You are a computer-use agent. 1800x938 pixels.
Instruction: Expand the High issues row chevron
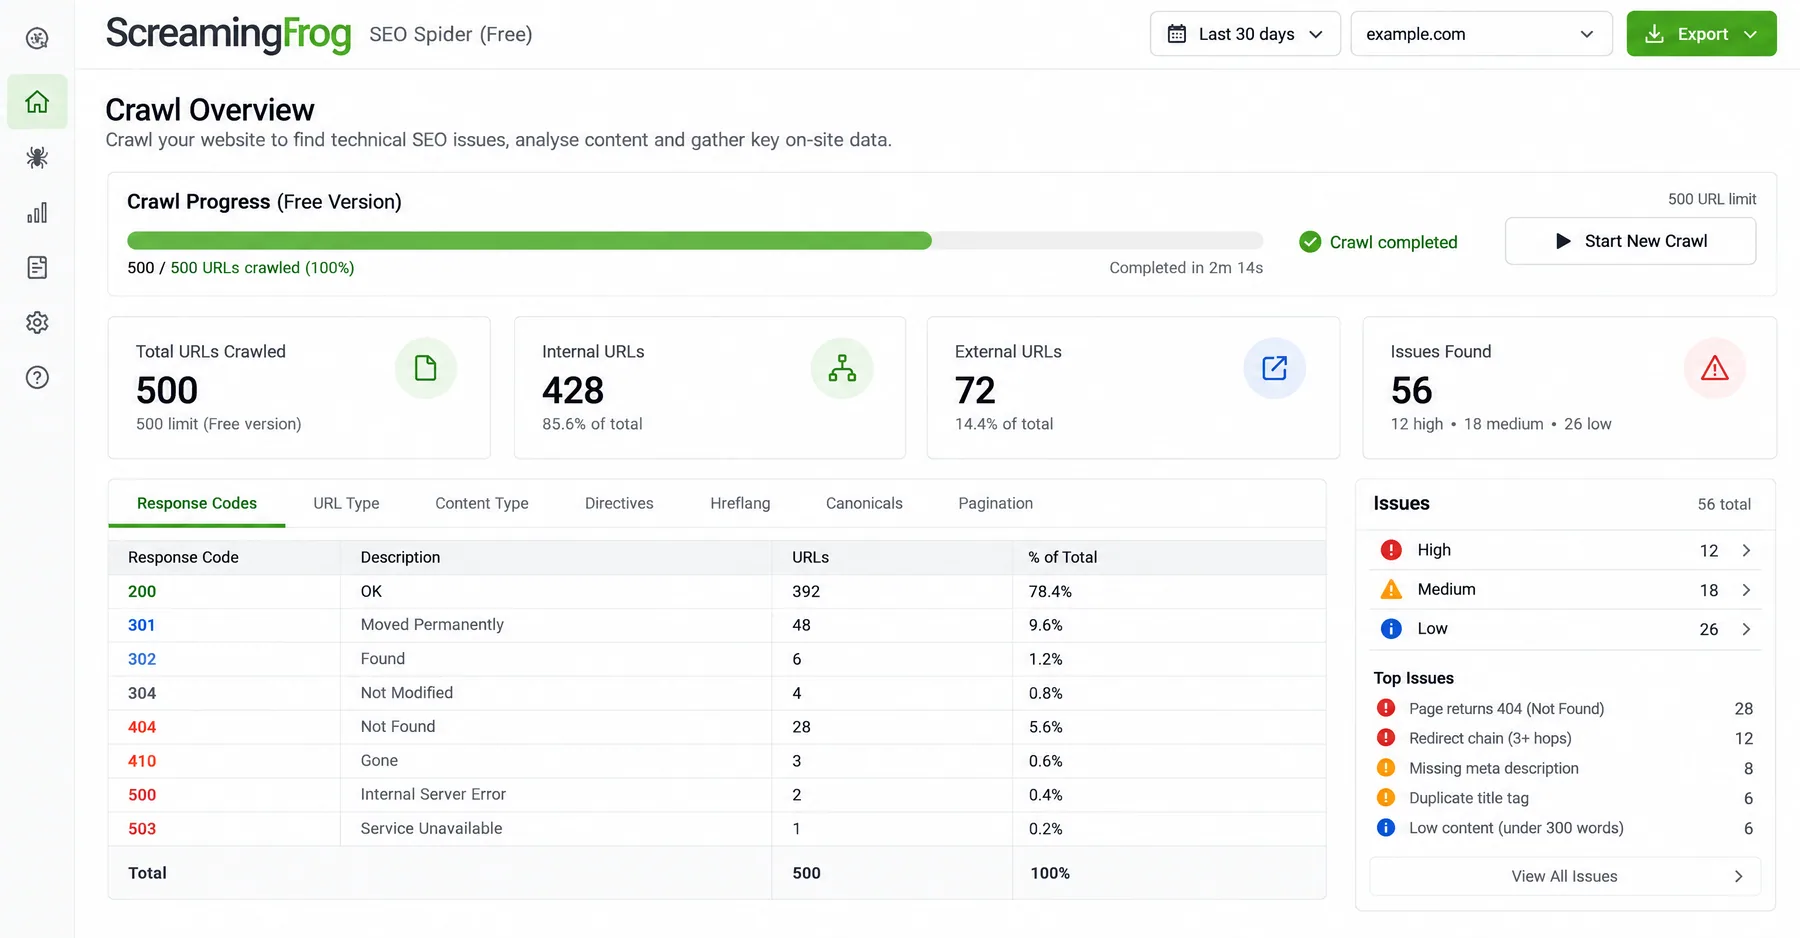click(x=1746, y=550)
